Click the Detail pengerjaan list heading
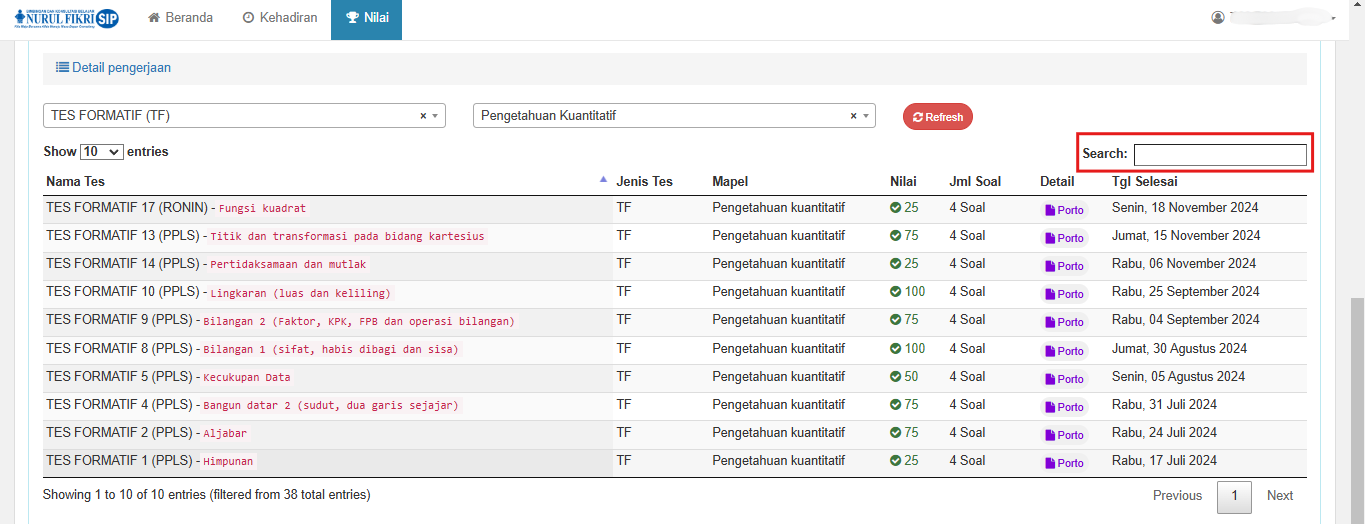1365x524 pixels. click(113, 68)
